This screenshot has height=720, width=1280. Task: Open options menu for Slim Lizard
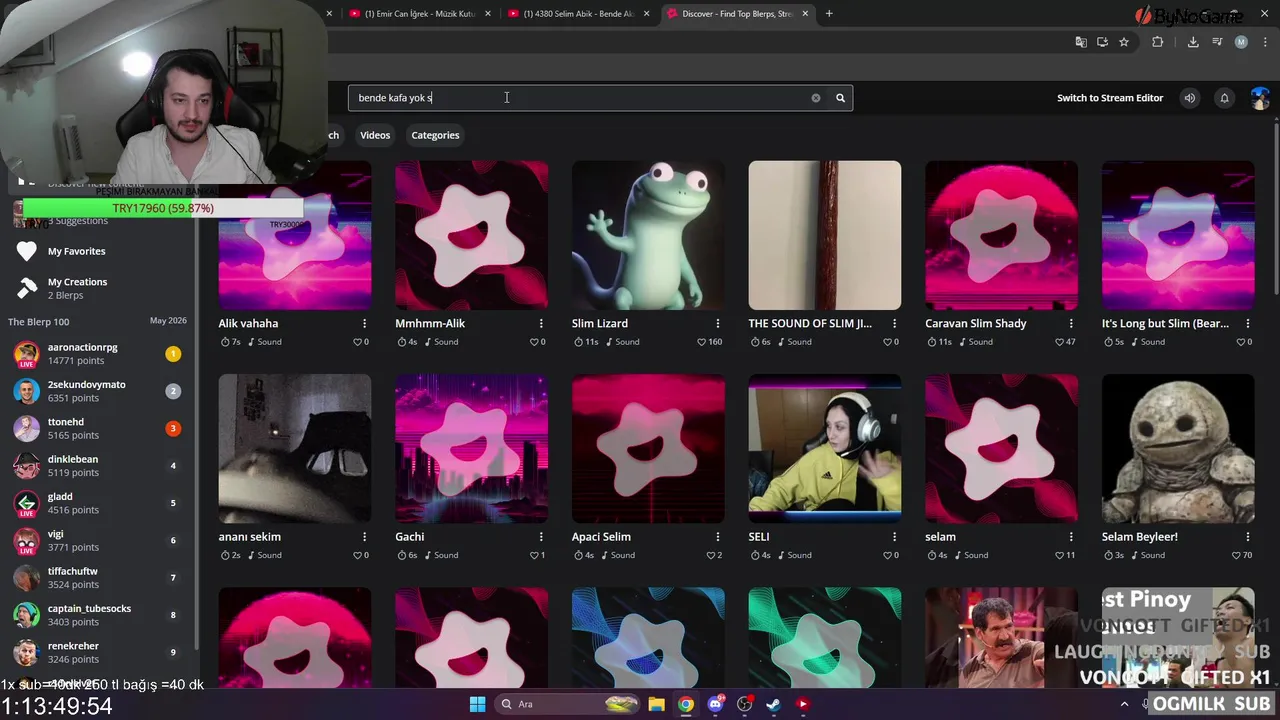718,323
